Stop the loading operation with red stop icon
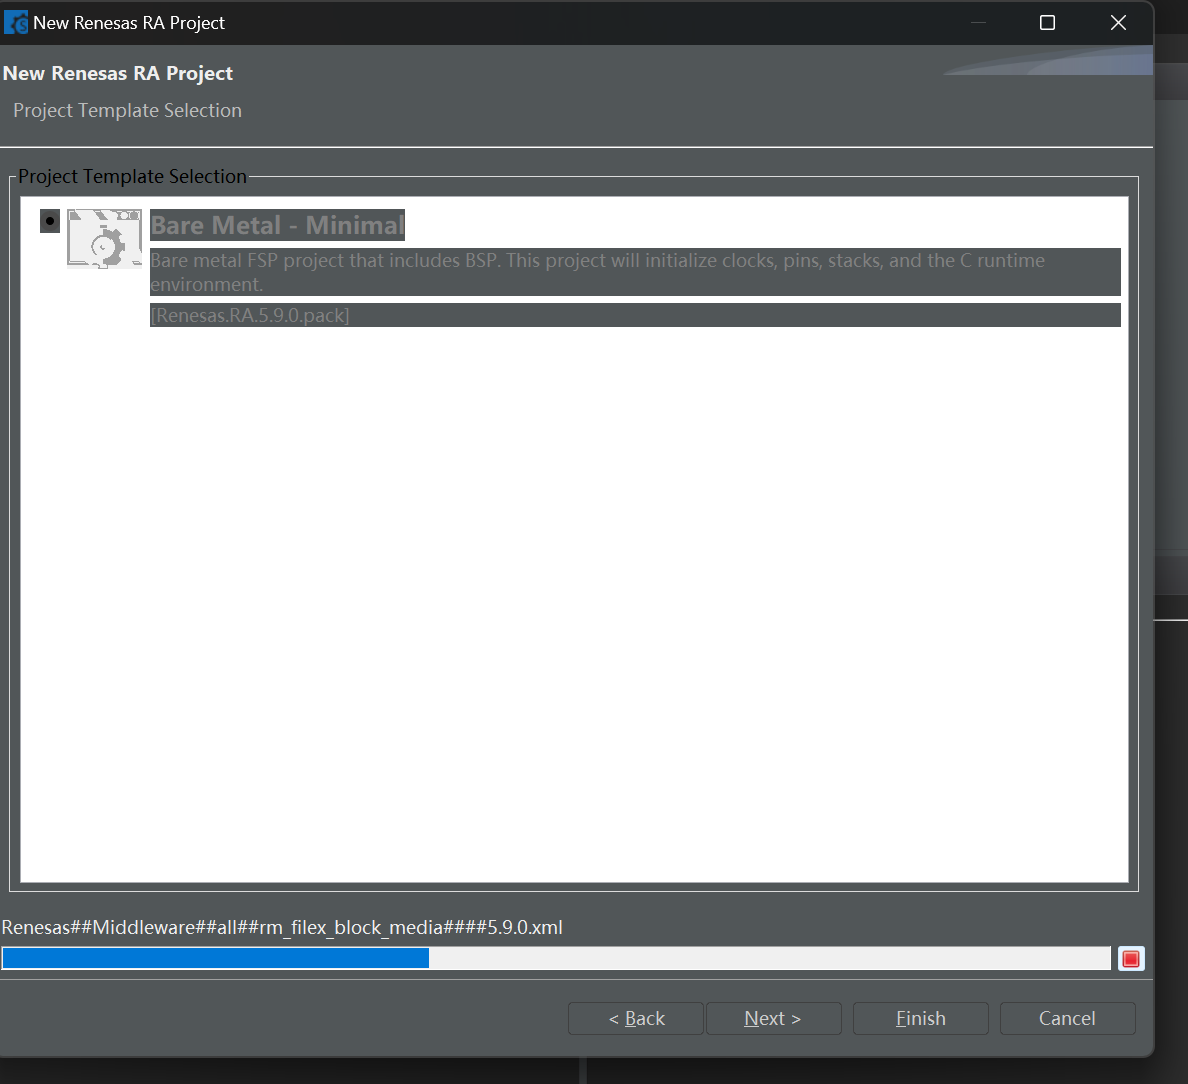This screenshot has width=1188, height=1084. (x=1131, y=959)
